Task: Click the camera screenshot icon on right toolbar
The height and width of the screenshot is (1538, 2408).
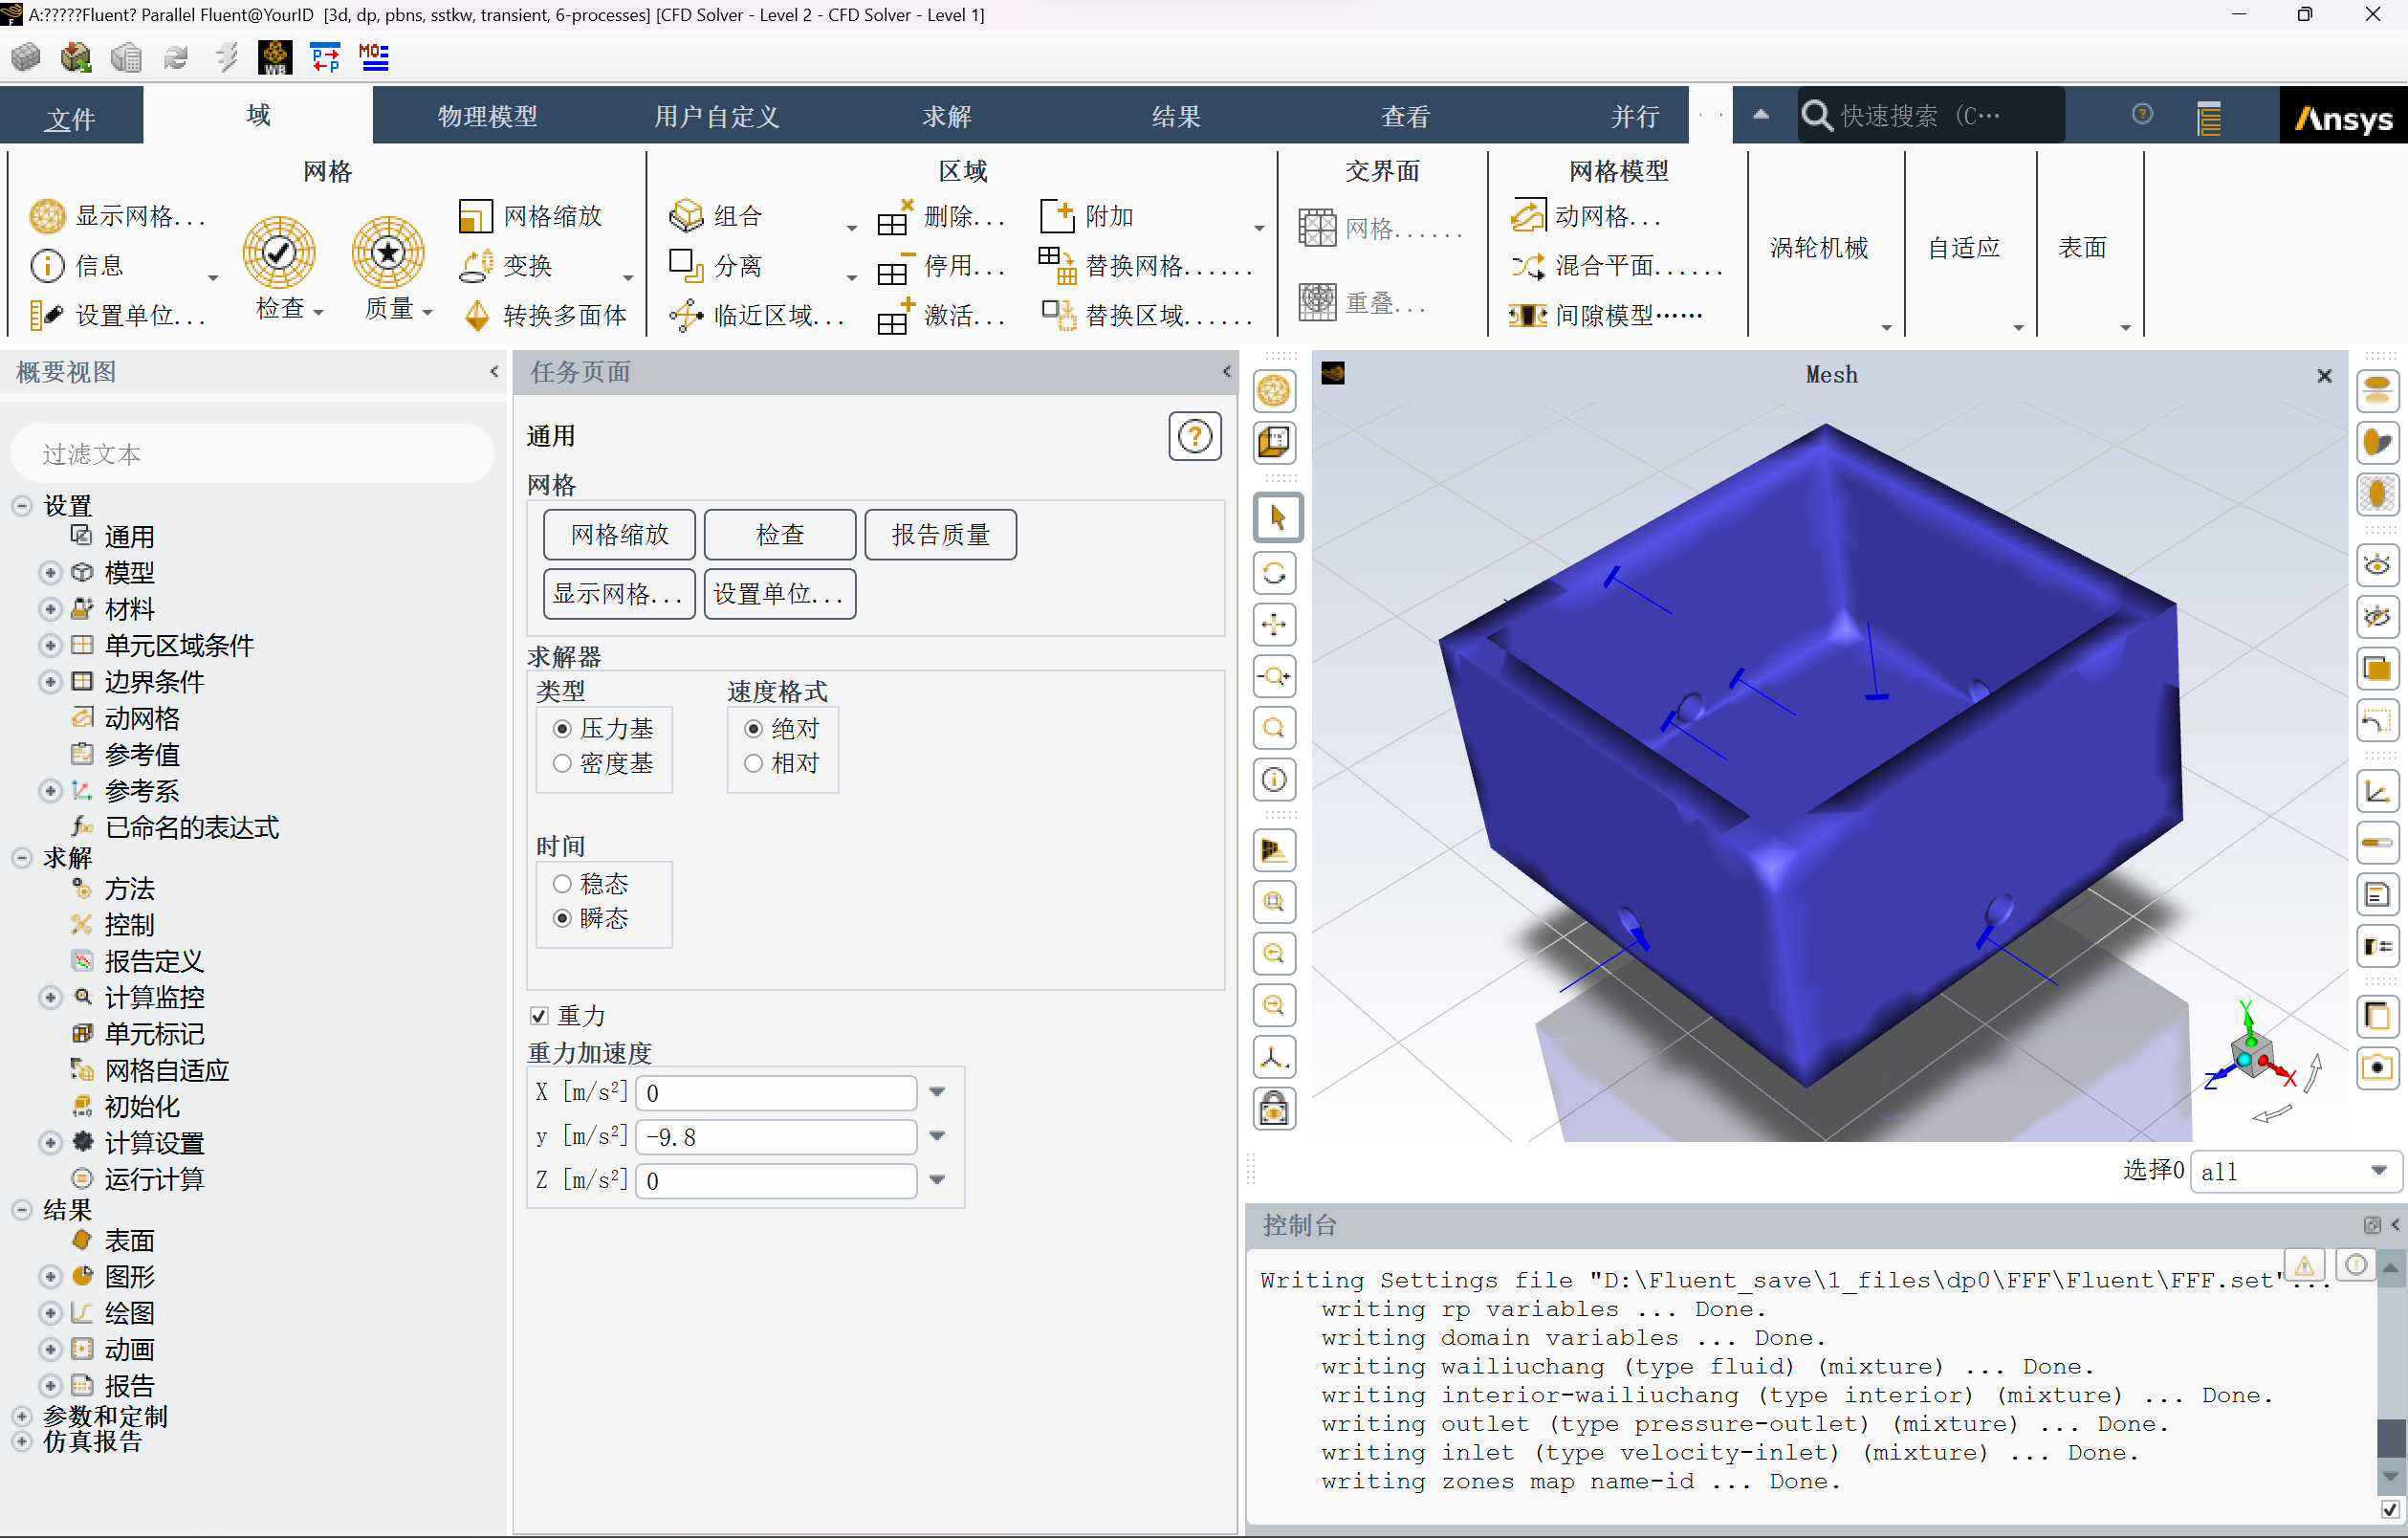Action: point(2377,1067)
